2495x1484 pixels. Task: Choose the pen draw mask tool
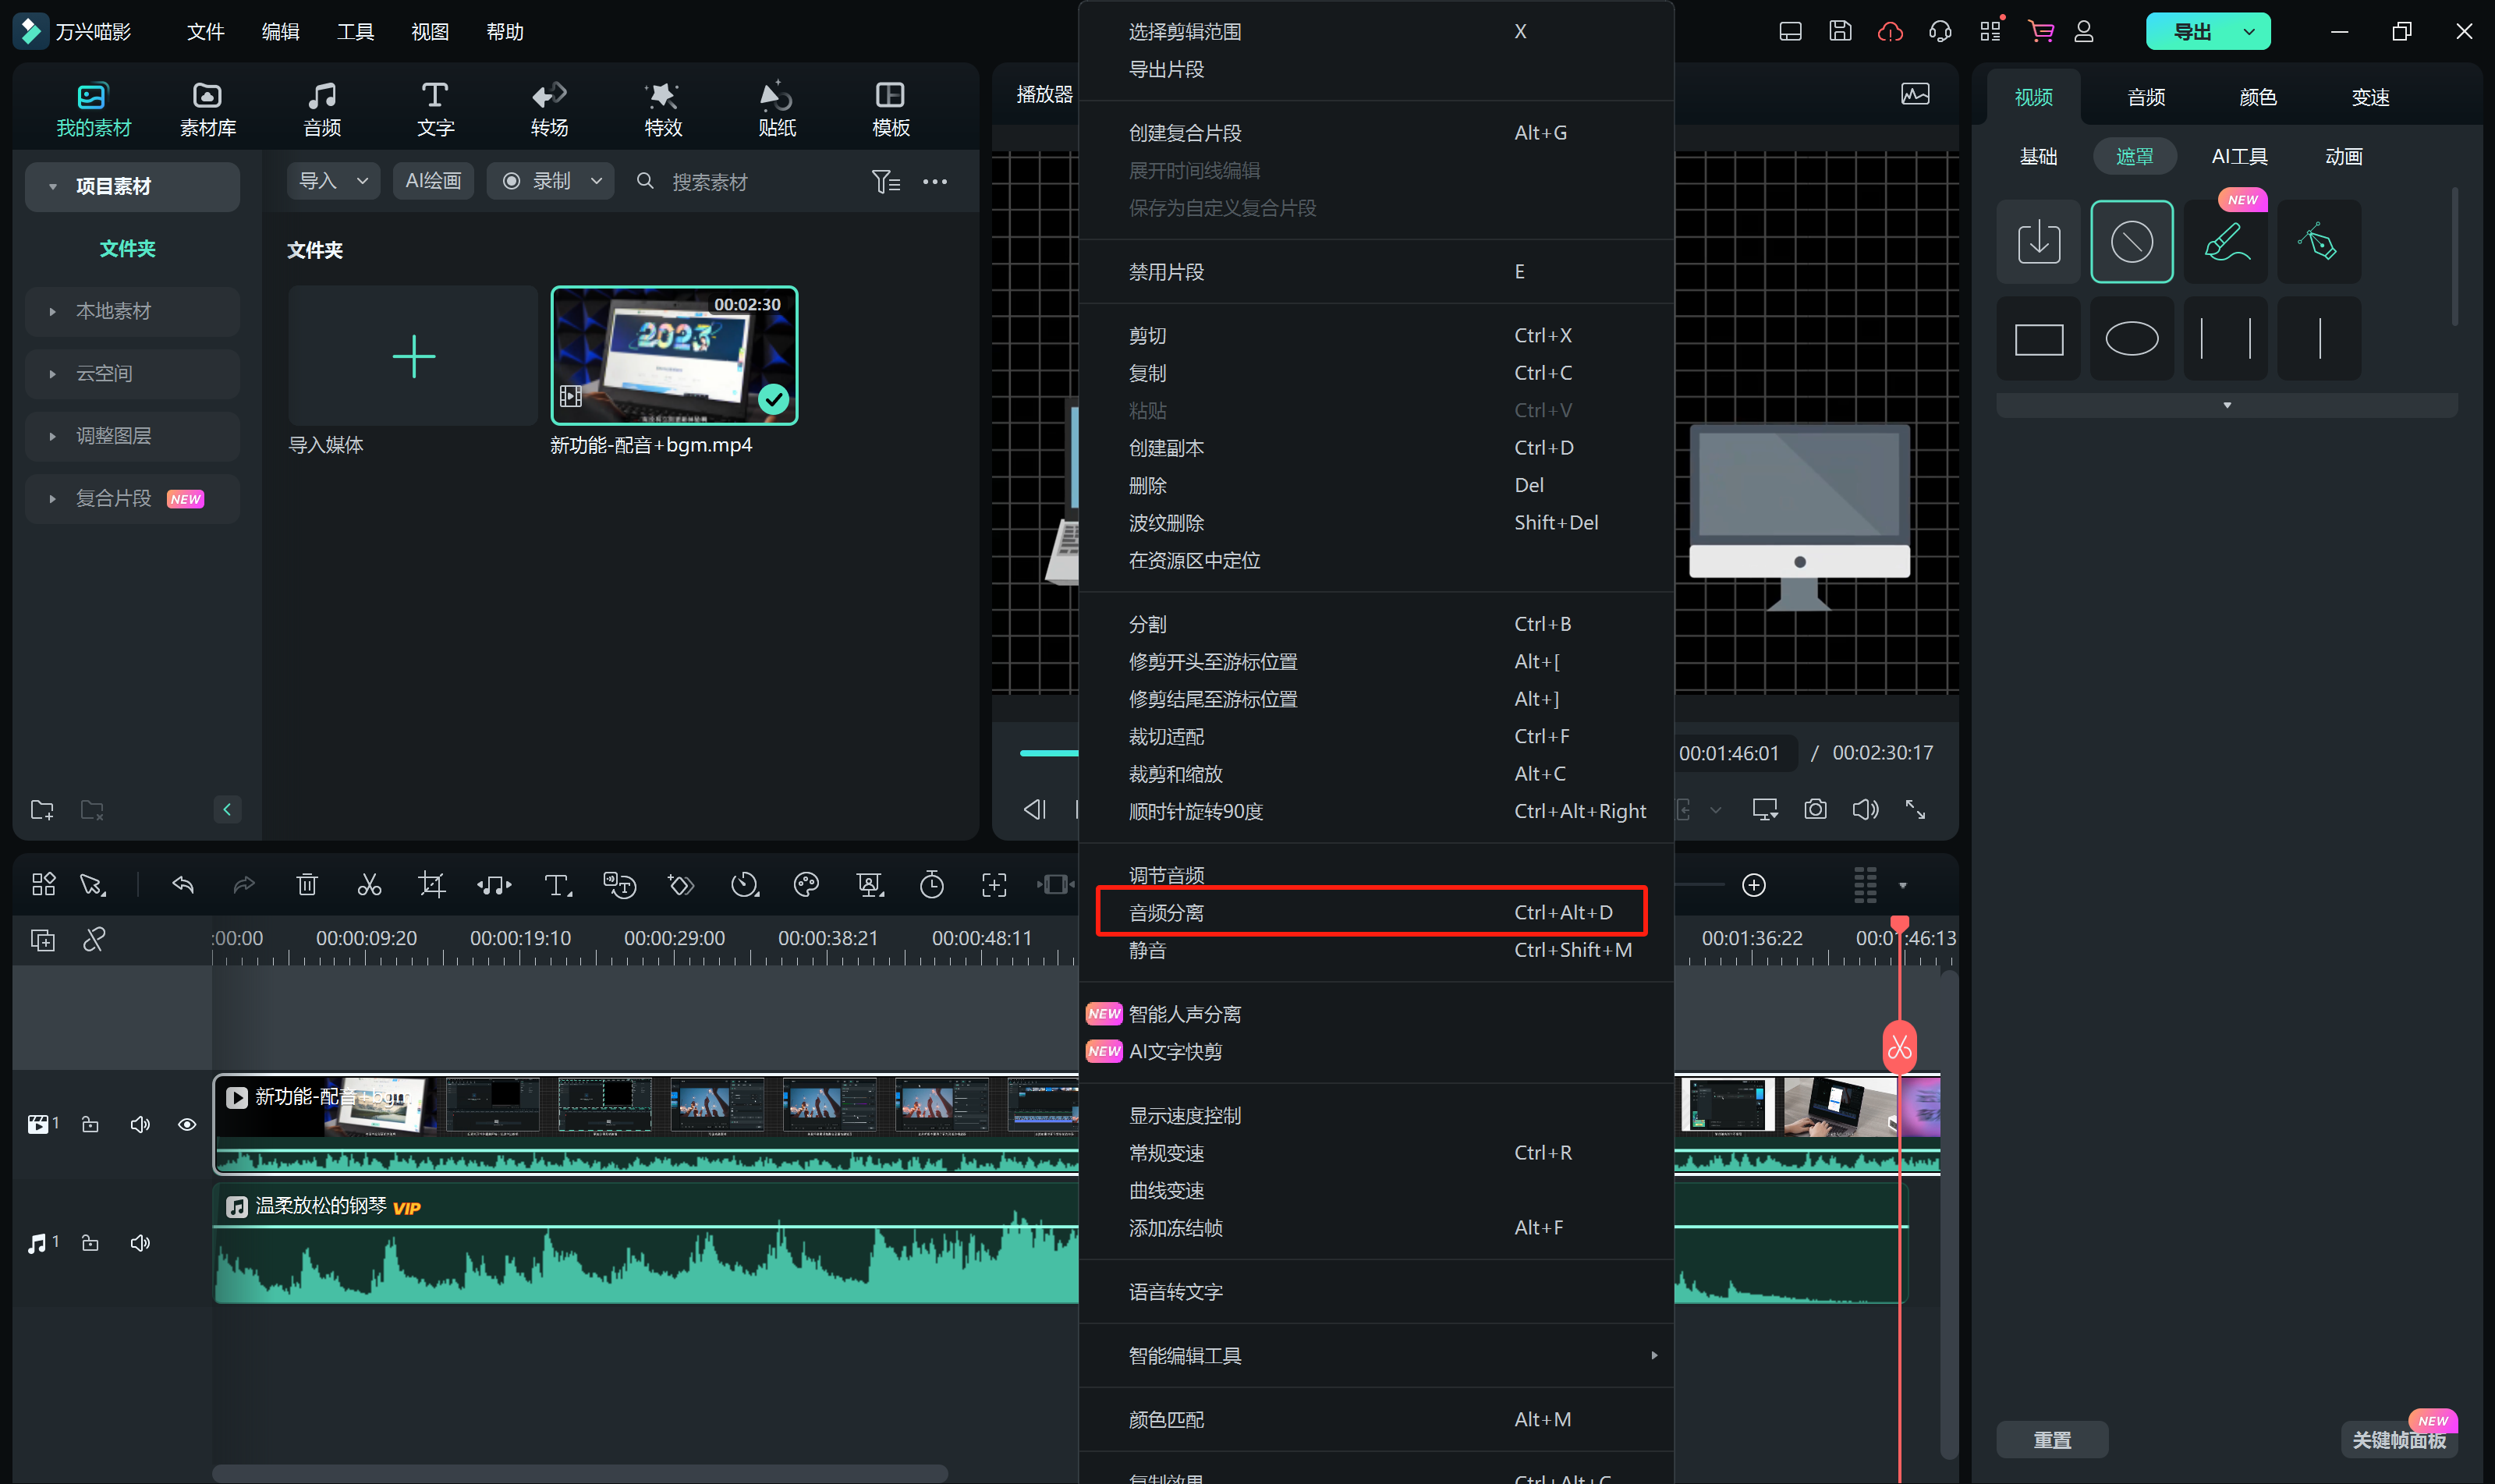click(2318, 241)
